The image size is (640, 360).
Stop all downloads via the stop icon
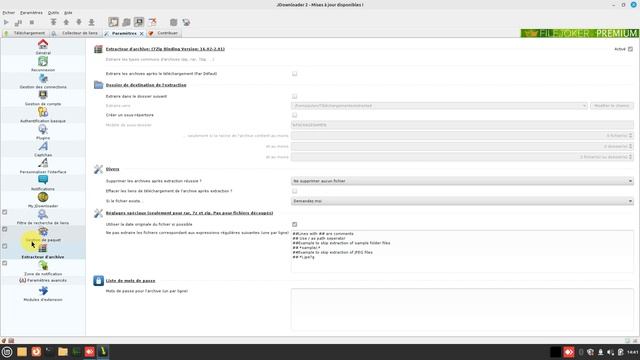click(x=31, y=22)
